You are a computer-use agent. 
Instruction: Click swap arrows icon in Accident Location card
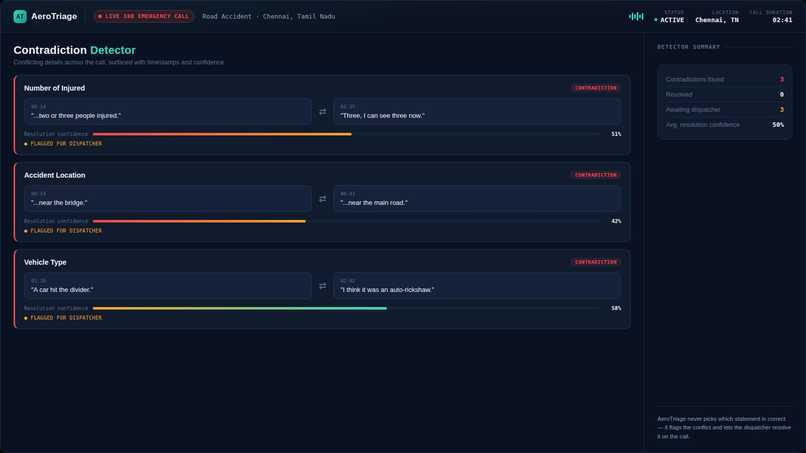(323, 199)
